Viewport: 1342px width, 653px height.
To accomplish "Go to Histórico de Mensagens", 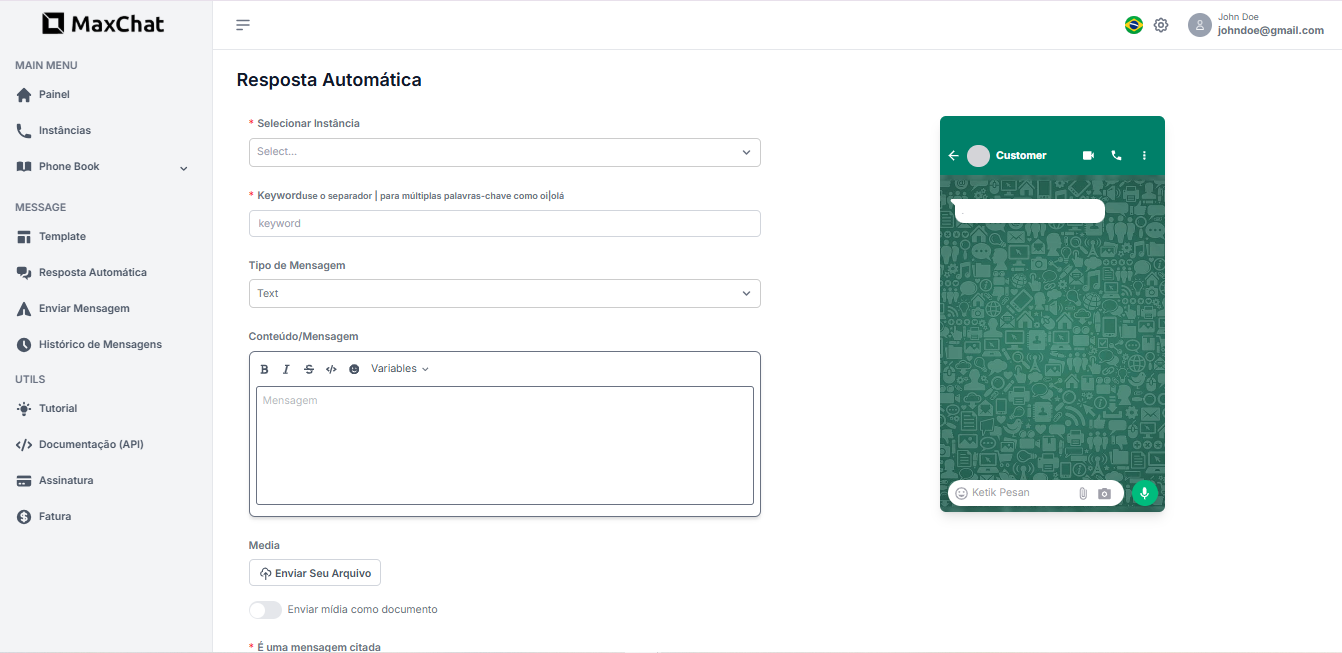I will (100, 344).
